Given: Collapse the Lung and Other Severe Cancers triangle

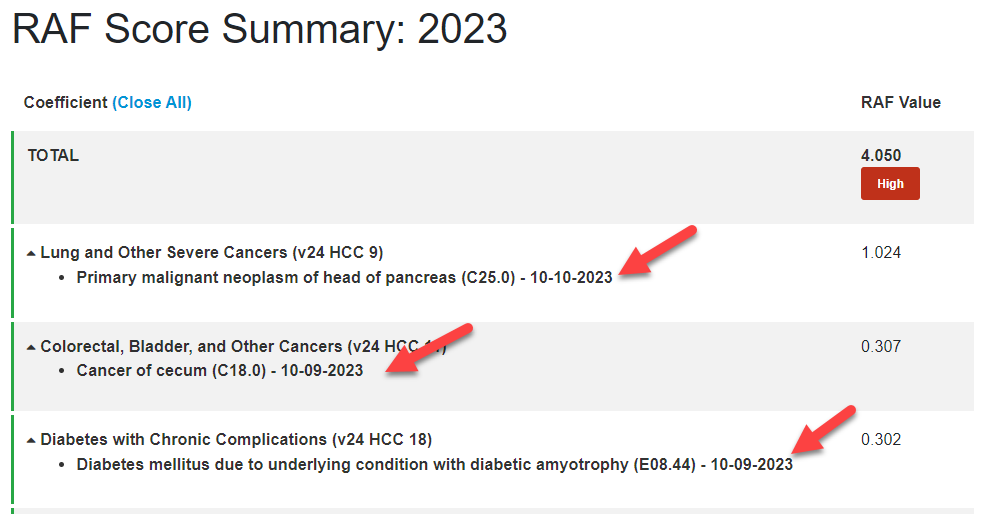Looking at the screenshot, I should pyautogui.click(x=31, y=253).
